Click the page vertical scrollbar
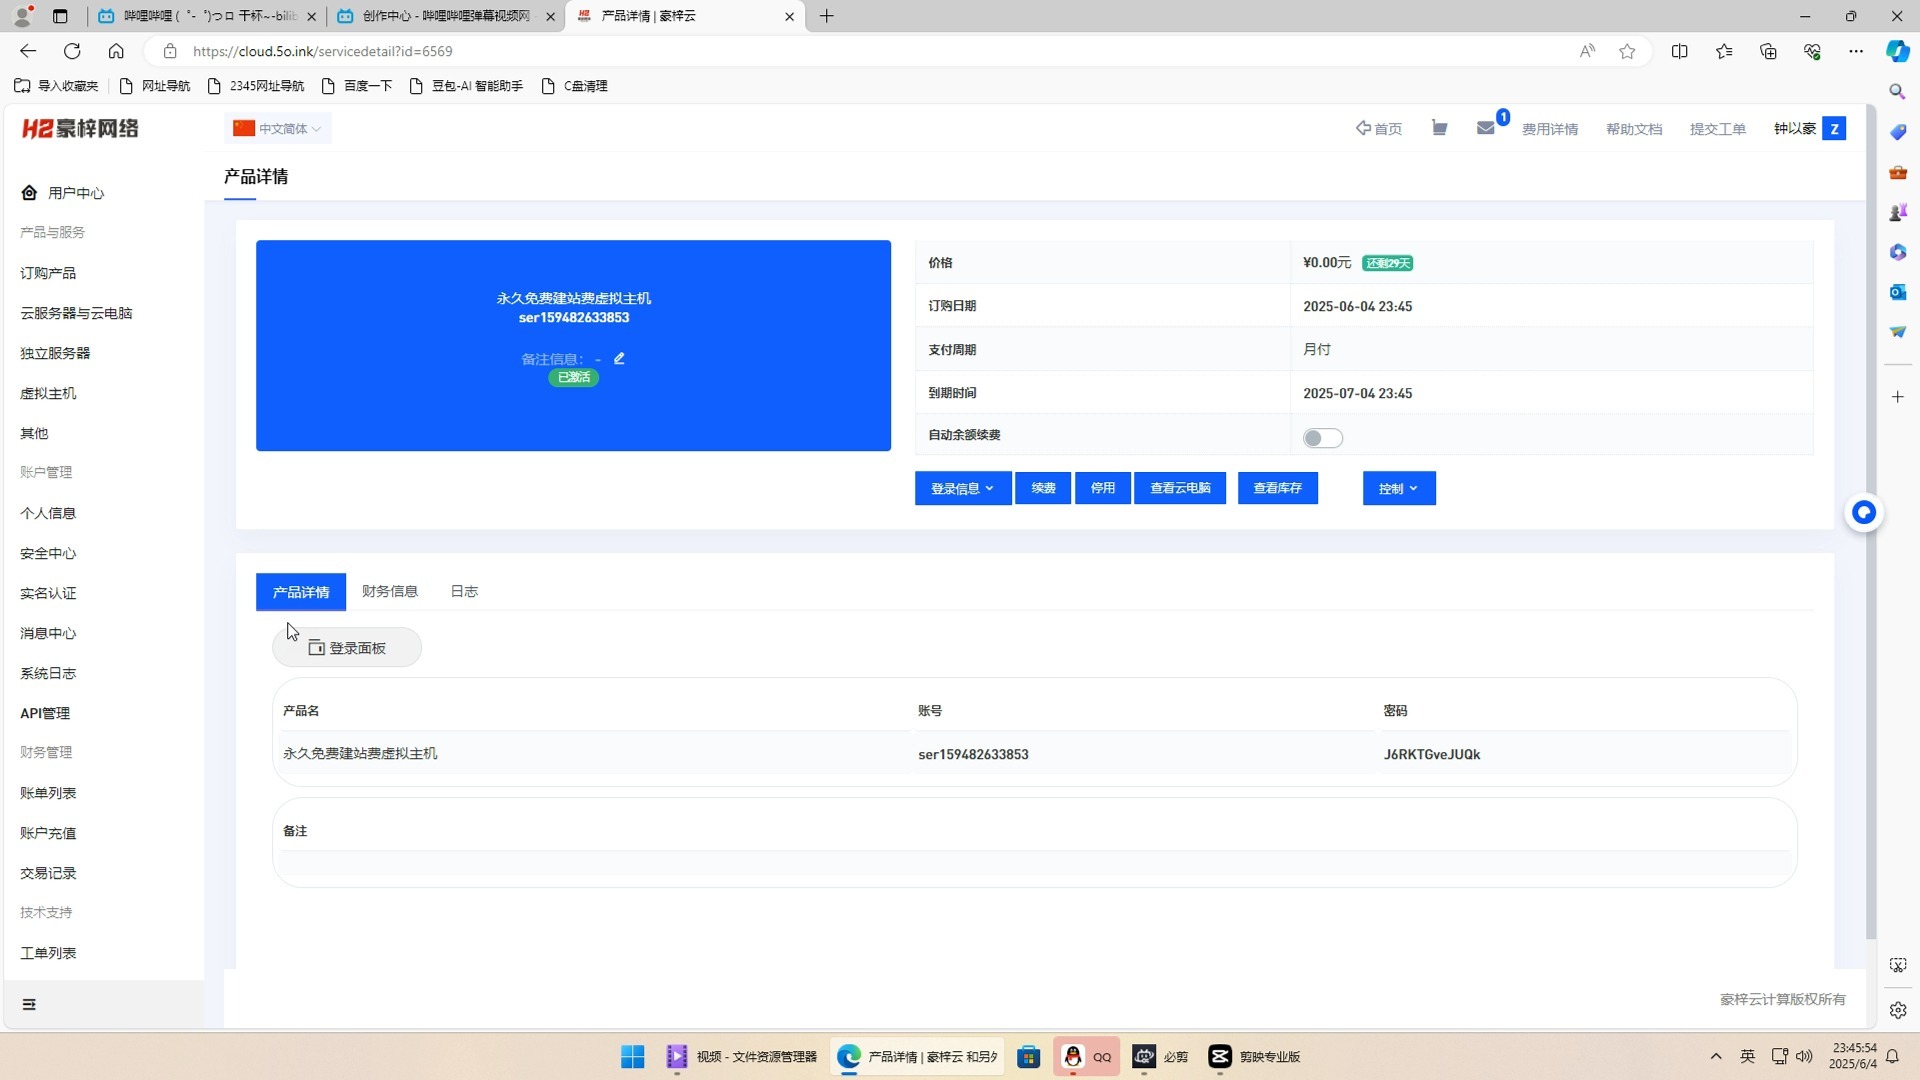Viewport: 1920px width, 1080px height. pos(1871,520)
